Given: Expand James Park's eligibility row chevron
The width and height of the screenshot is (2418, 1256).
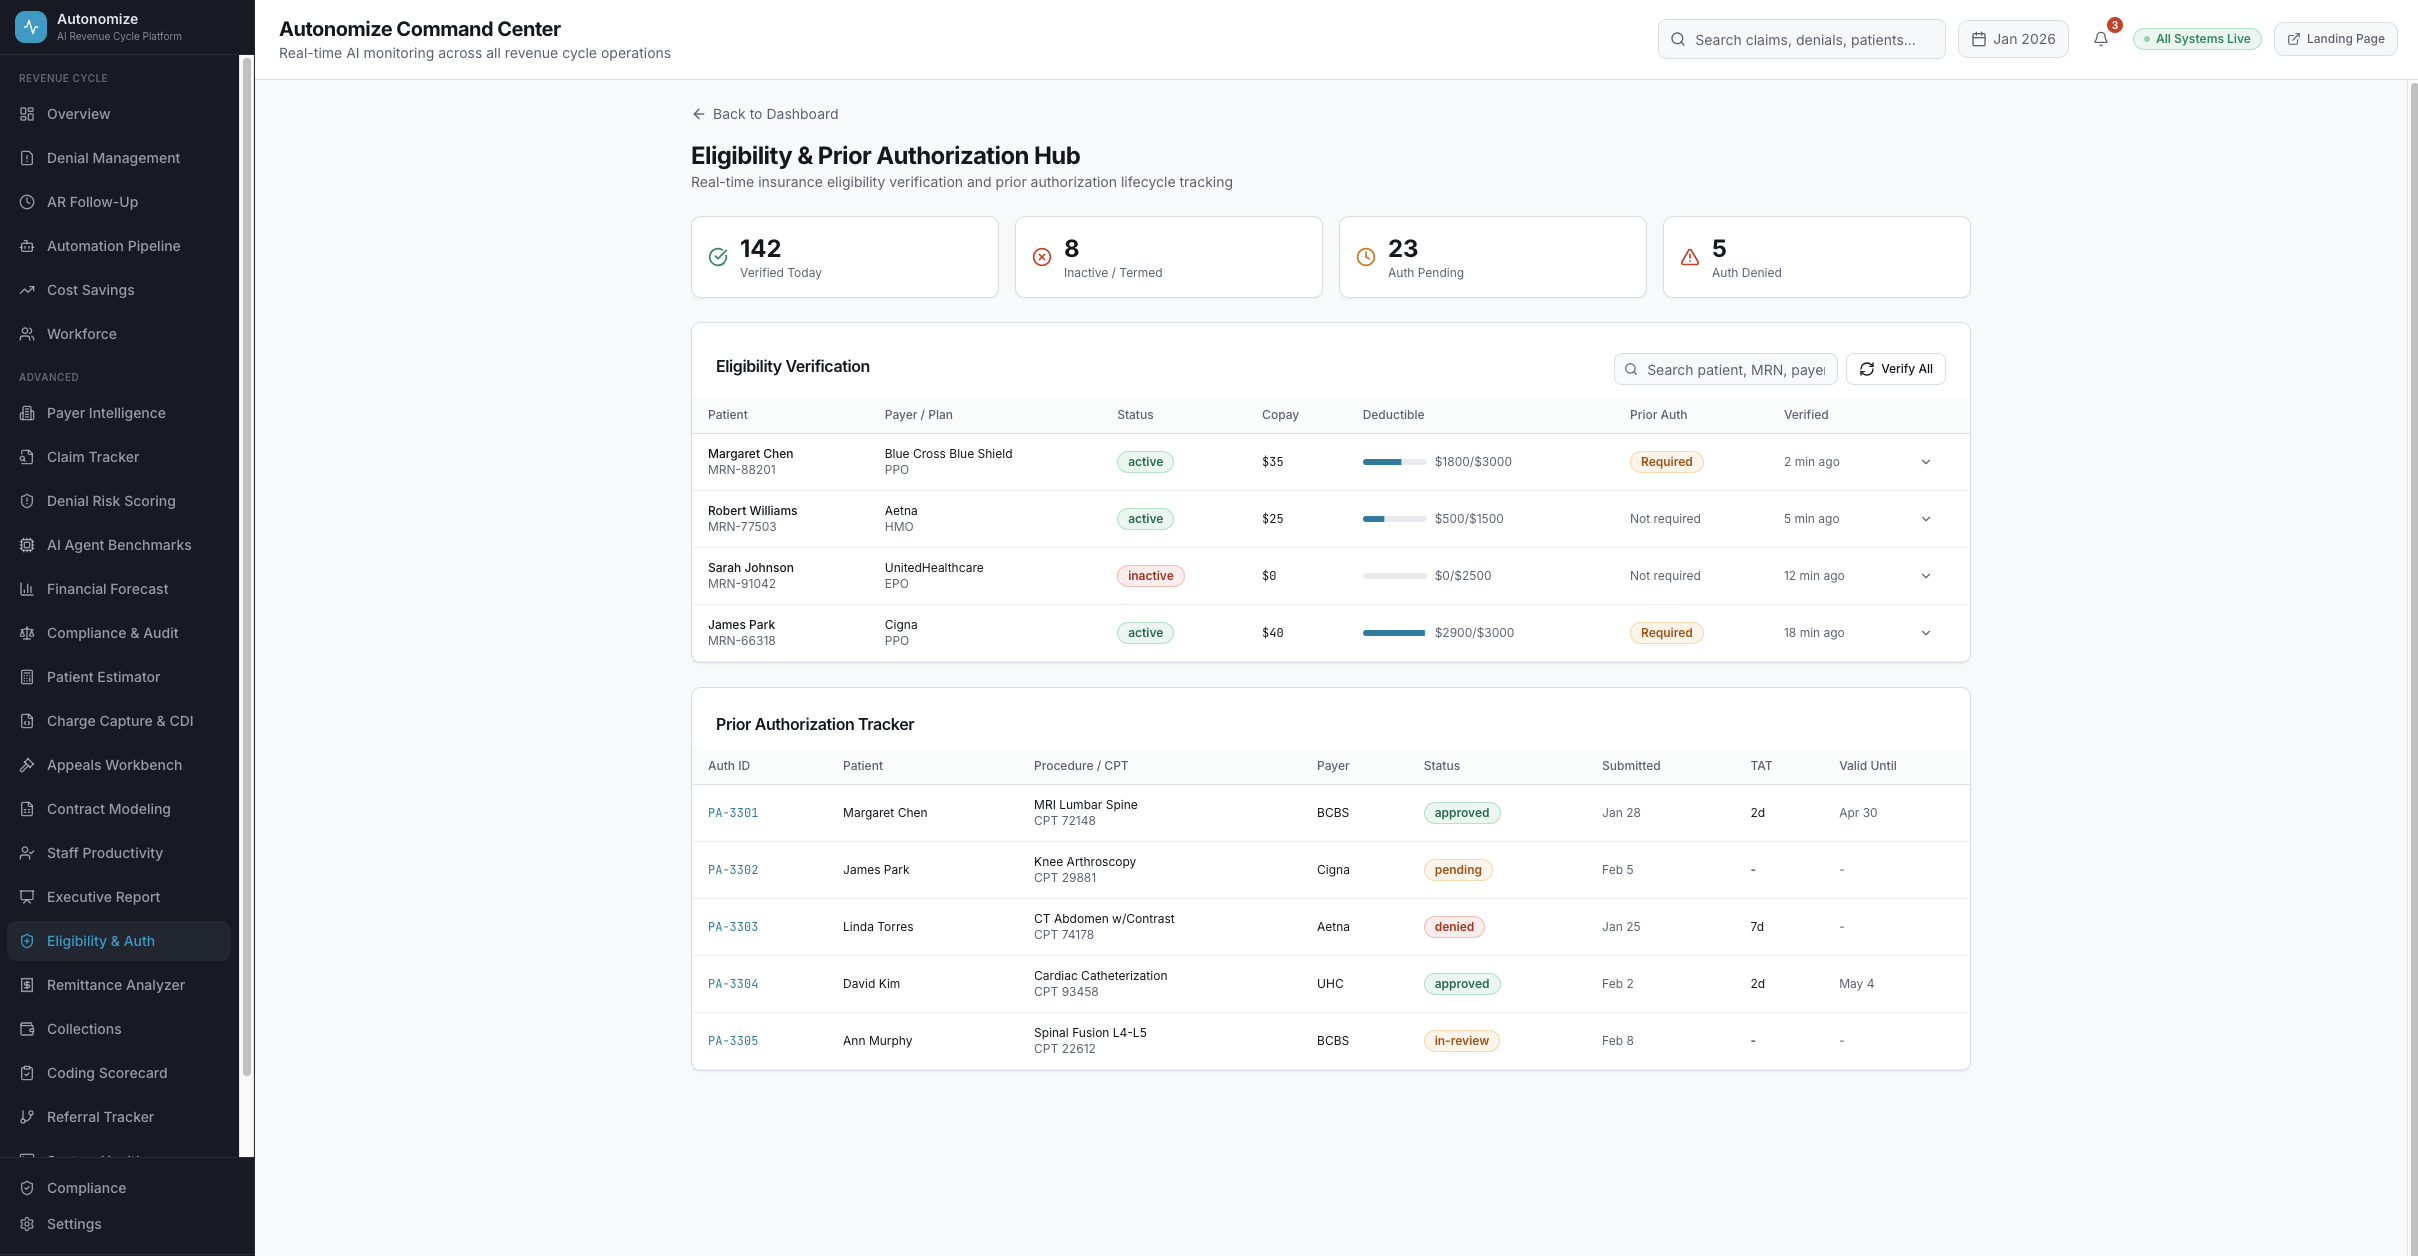Looking at the screenshot, I should pyautogui.click(x=1926, y=633).
